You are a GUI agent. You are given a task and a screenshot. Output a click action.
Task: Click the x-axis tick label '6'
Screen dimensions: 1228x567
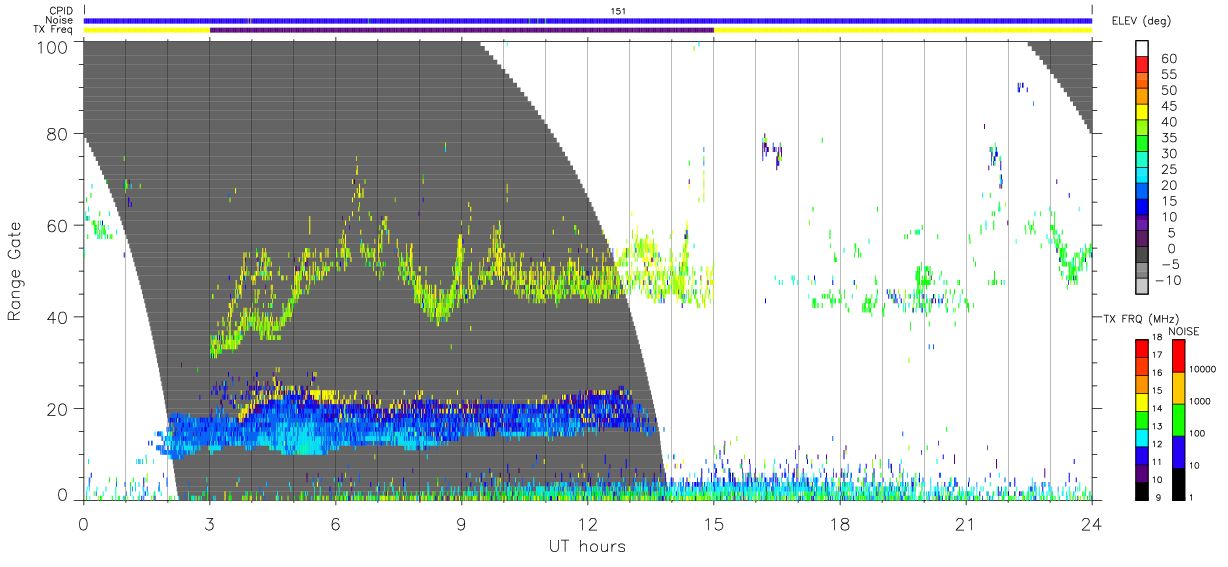click(336, 523)
